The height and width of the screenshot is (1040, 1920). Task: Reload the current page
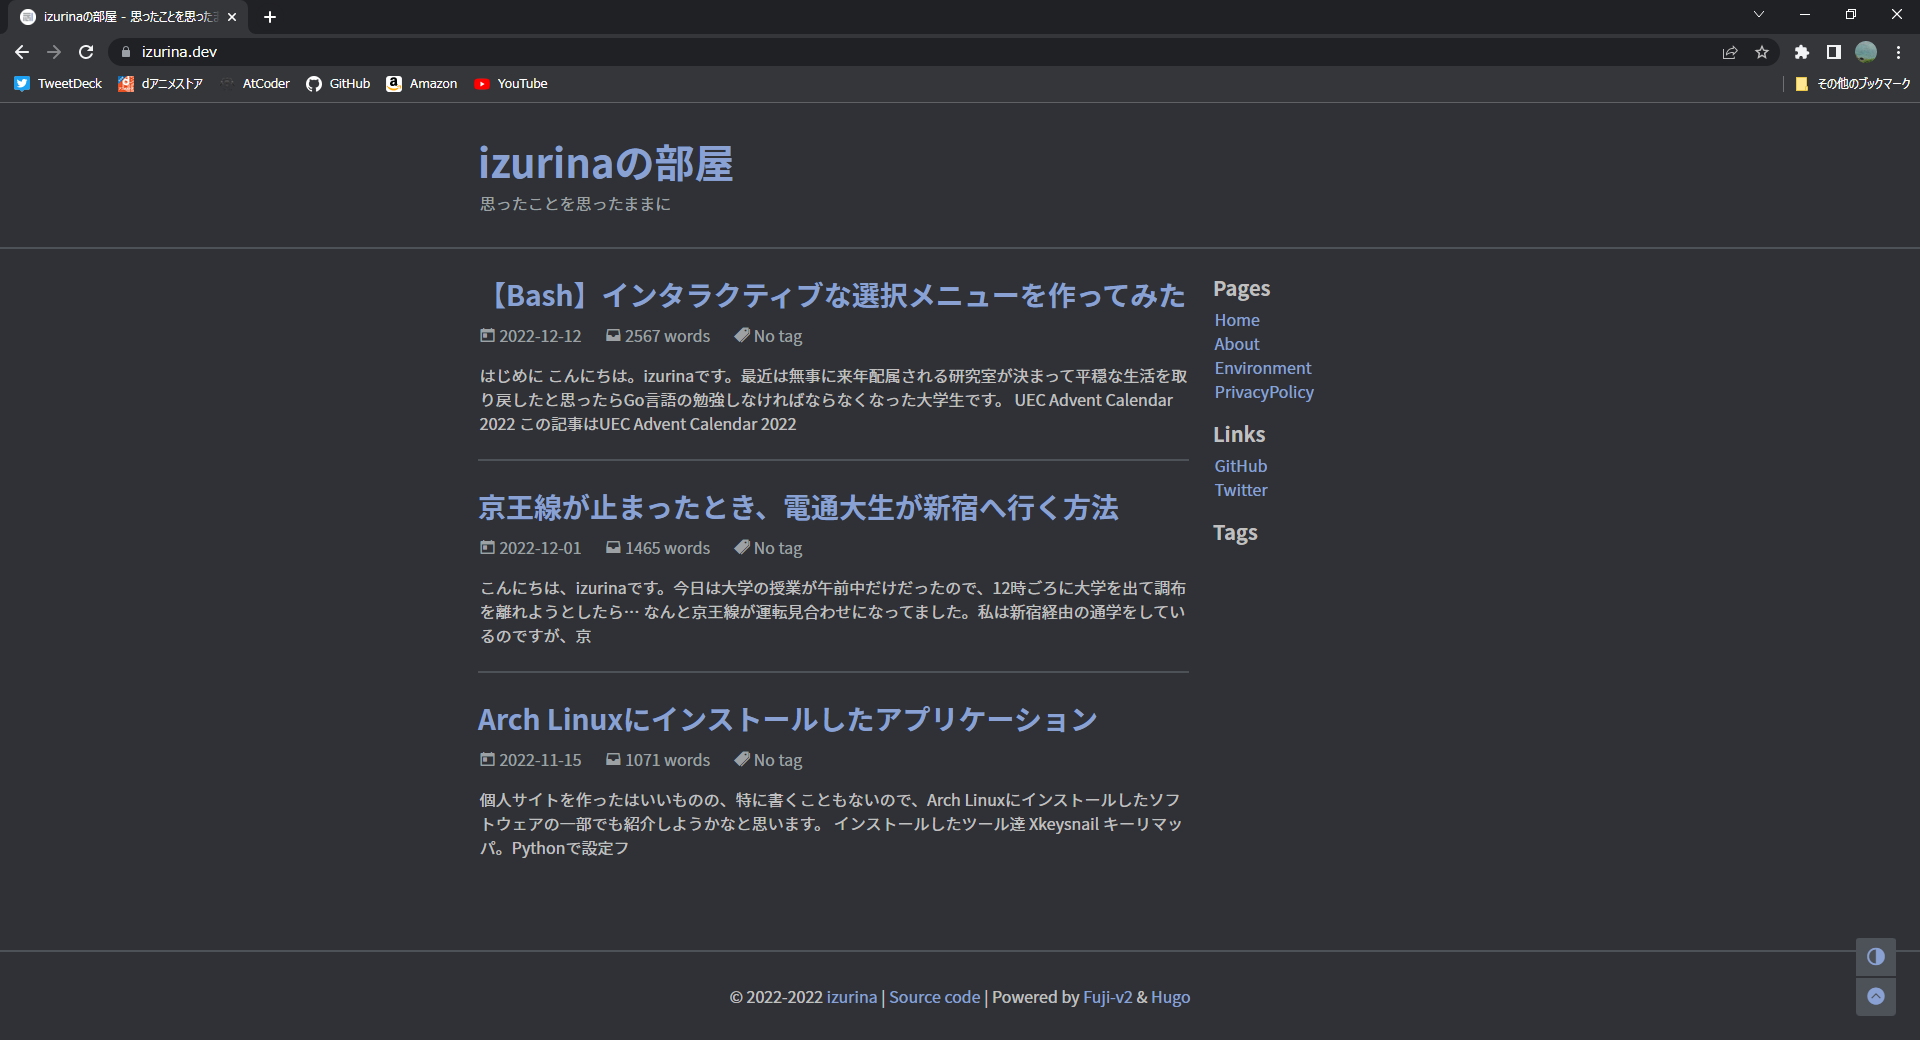[x=88, y=52]
